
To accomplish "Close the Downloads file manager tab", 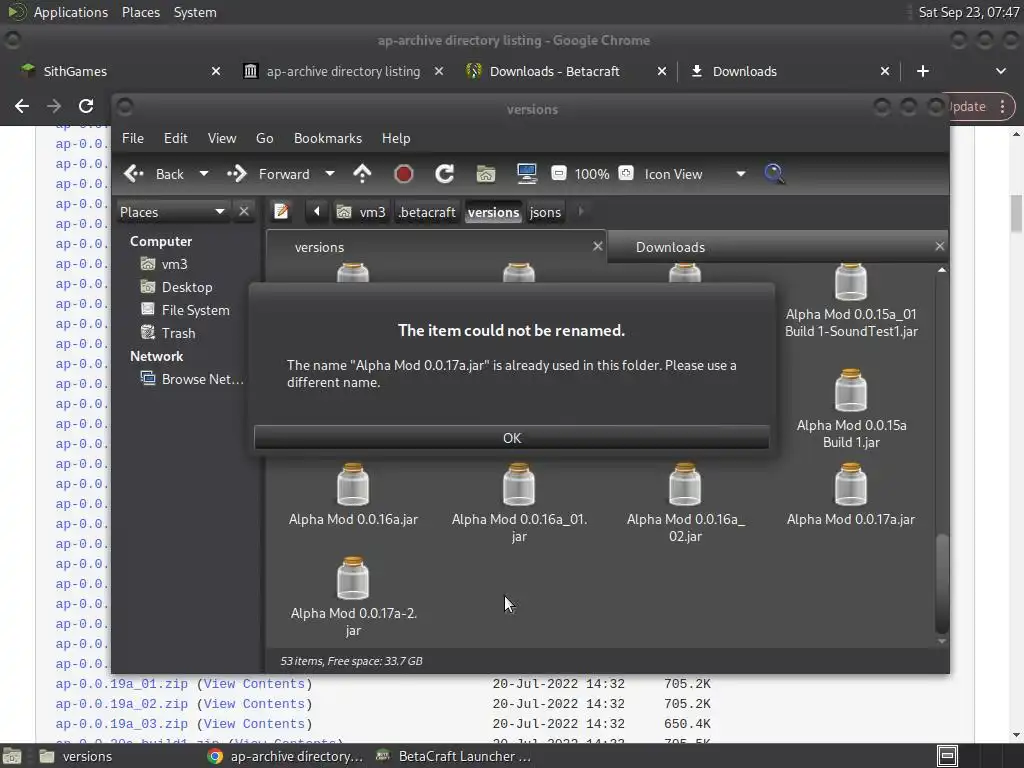I will pos(939,246).
